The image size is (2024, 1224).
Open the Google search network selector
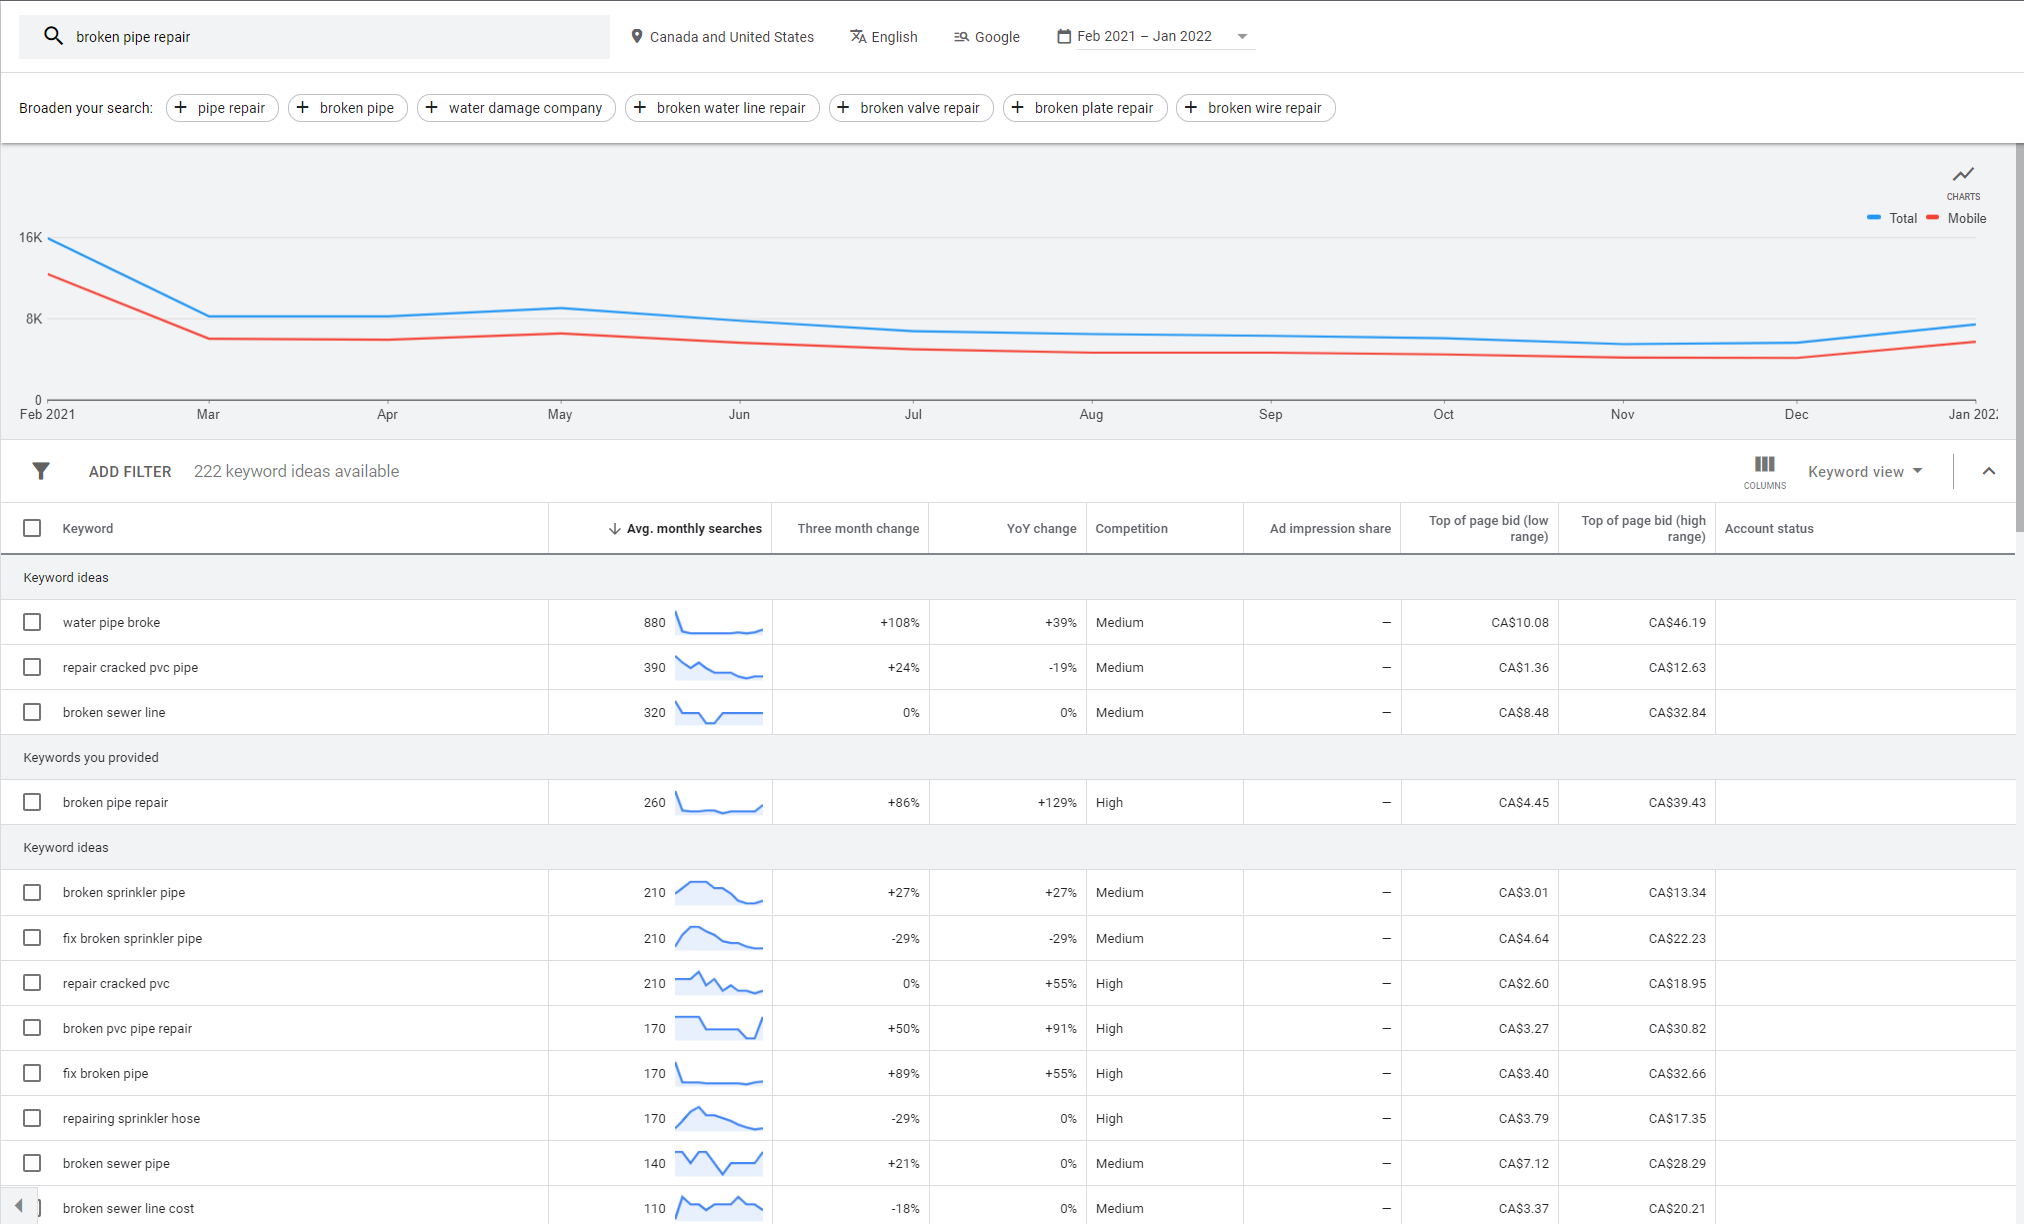tap(986, 36)
